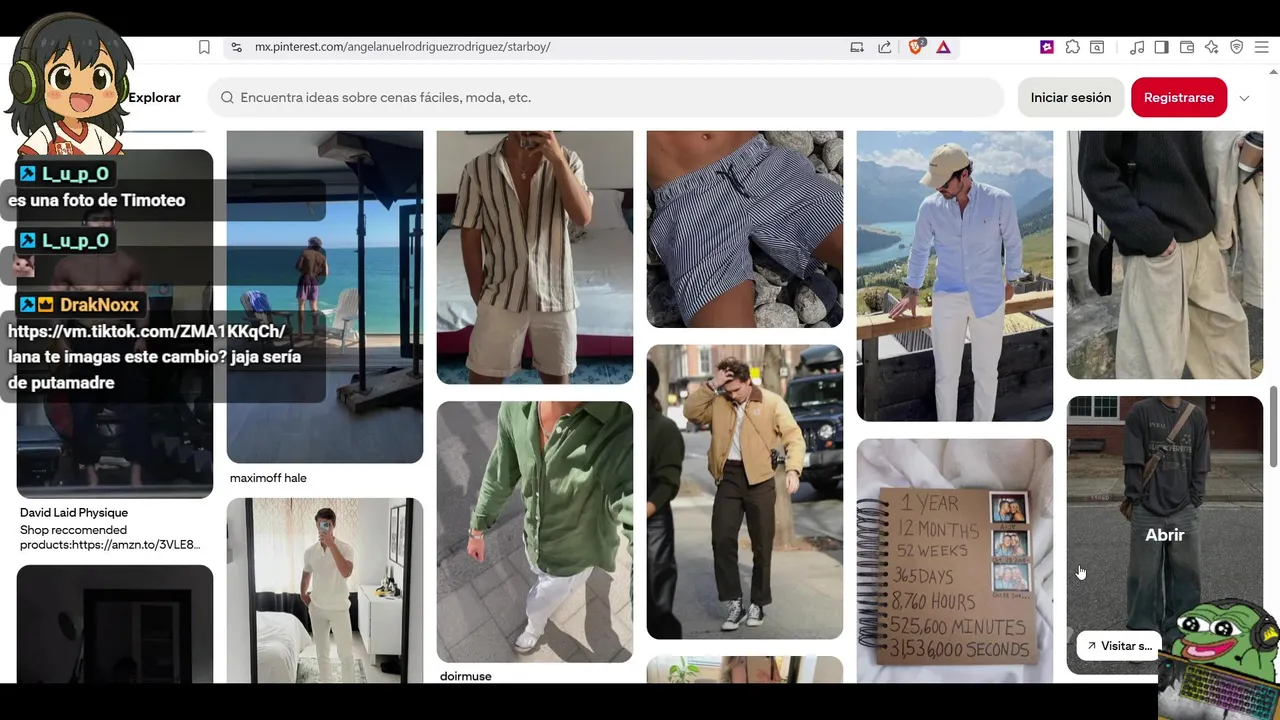Click the DrakNoxx chat username
The image size is (1280, 720).
click(99, 304)
